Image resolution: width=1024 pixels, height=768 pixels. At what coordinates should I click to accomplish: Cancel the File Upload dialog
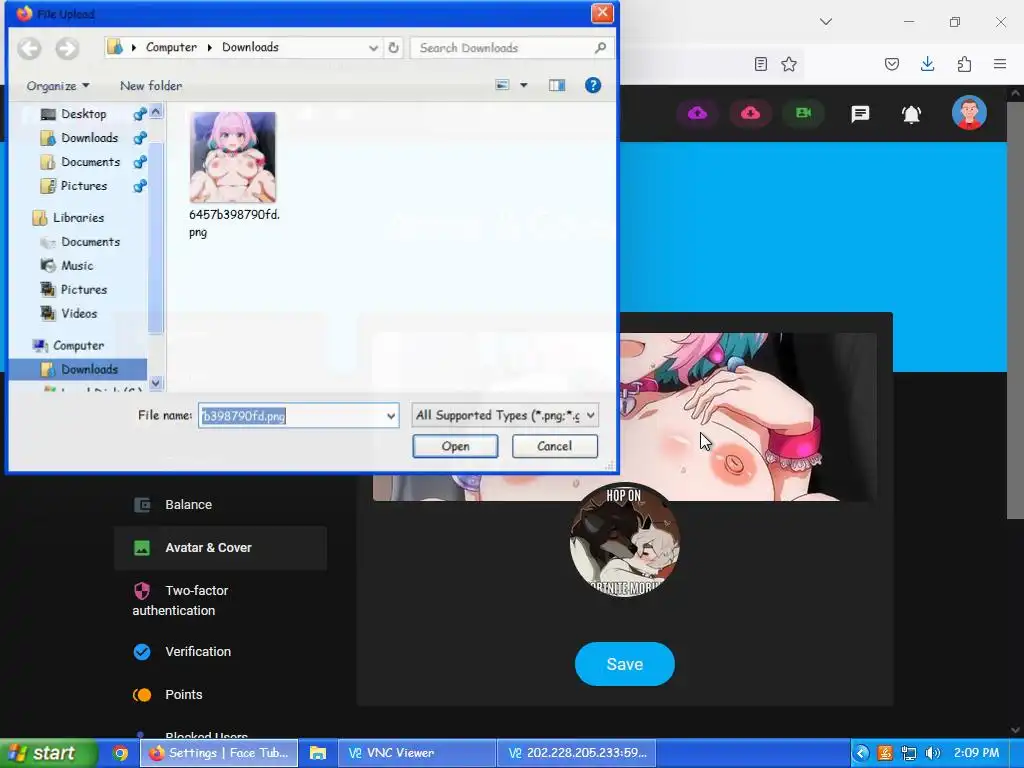coord(554,446)
